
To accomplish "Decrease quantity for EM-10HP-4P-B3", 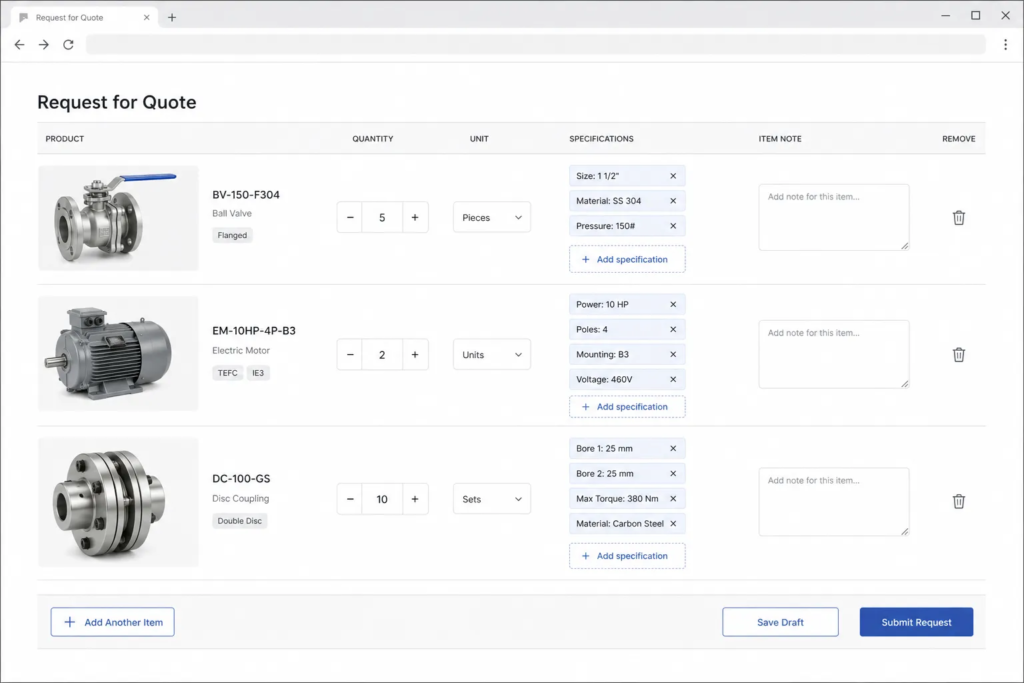I will click(x=350, y=355).
